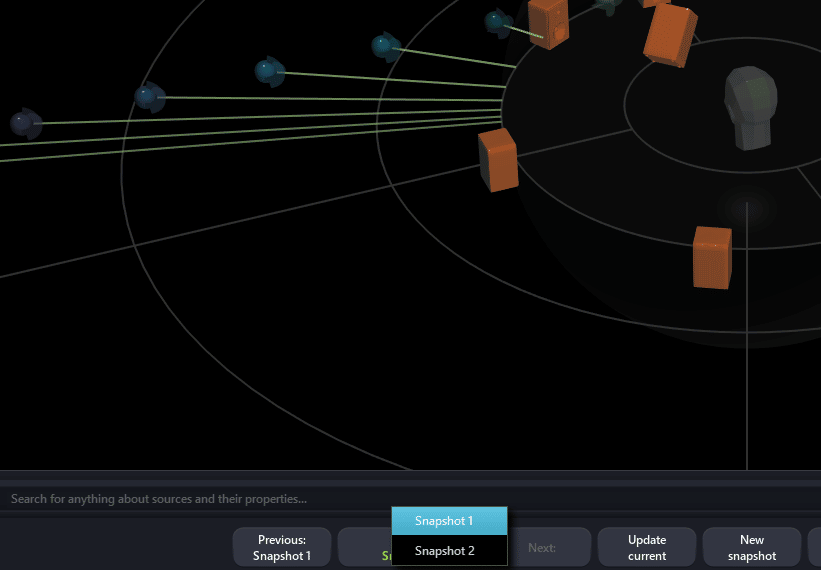The width and height of the screenshot is (821, 570).
Task: Select the large tilted speaker left of the head
Action: click(x=670, y=34)
